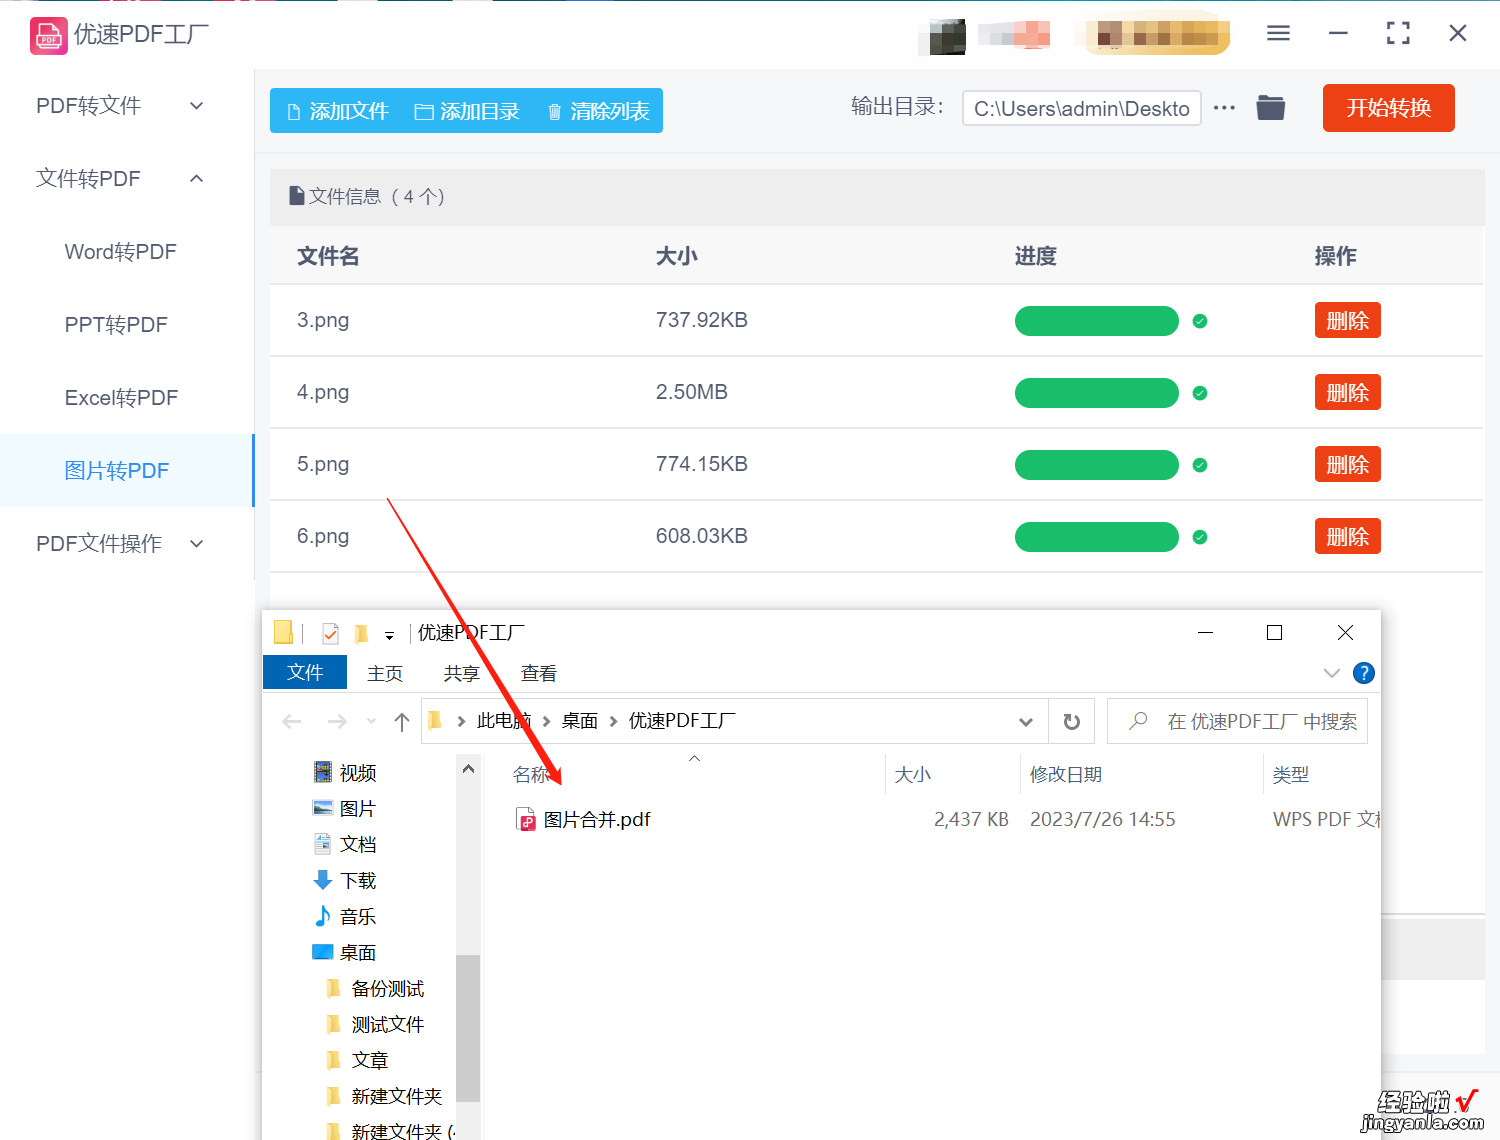Open the 测试文件 folder in navigation pane
The height and width of the screenshot is (1140, 1500).
(x=376, y=1025)
